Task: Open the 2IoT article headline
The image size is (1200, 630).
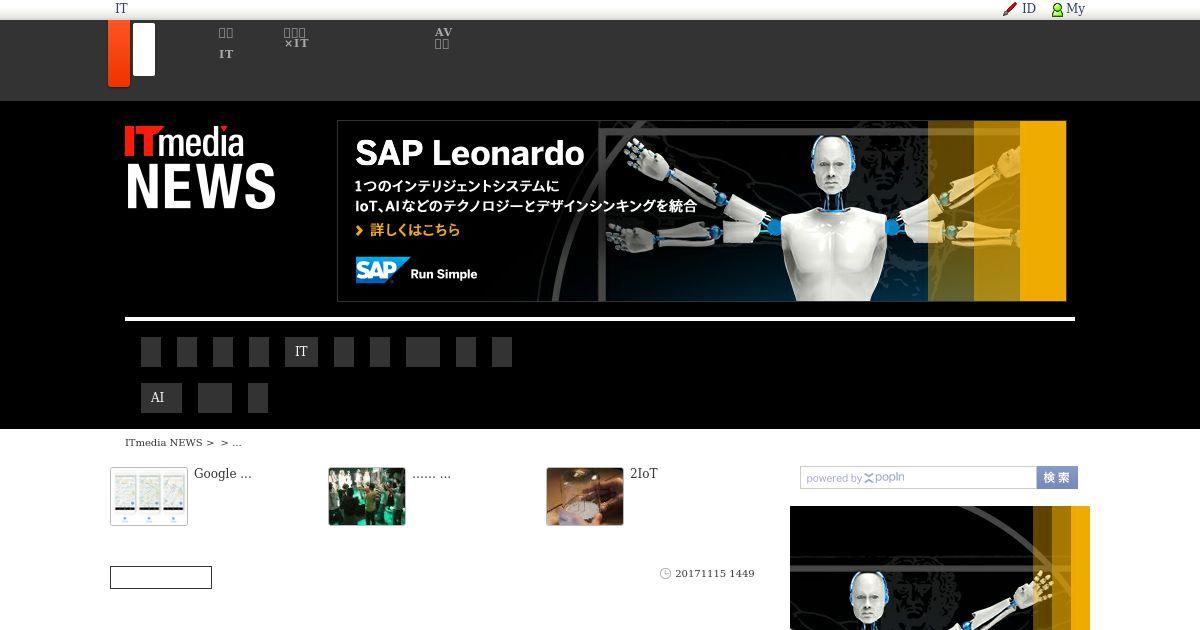Action: (x=644, y=474)
